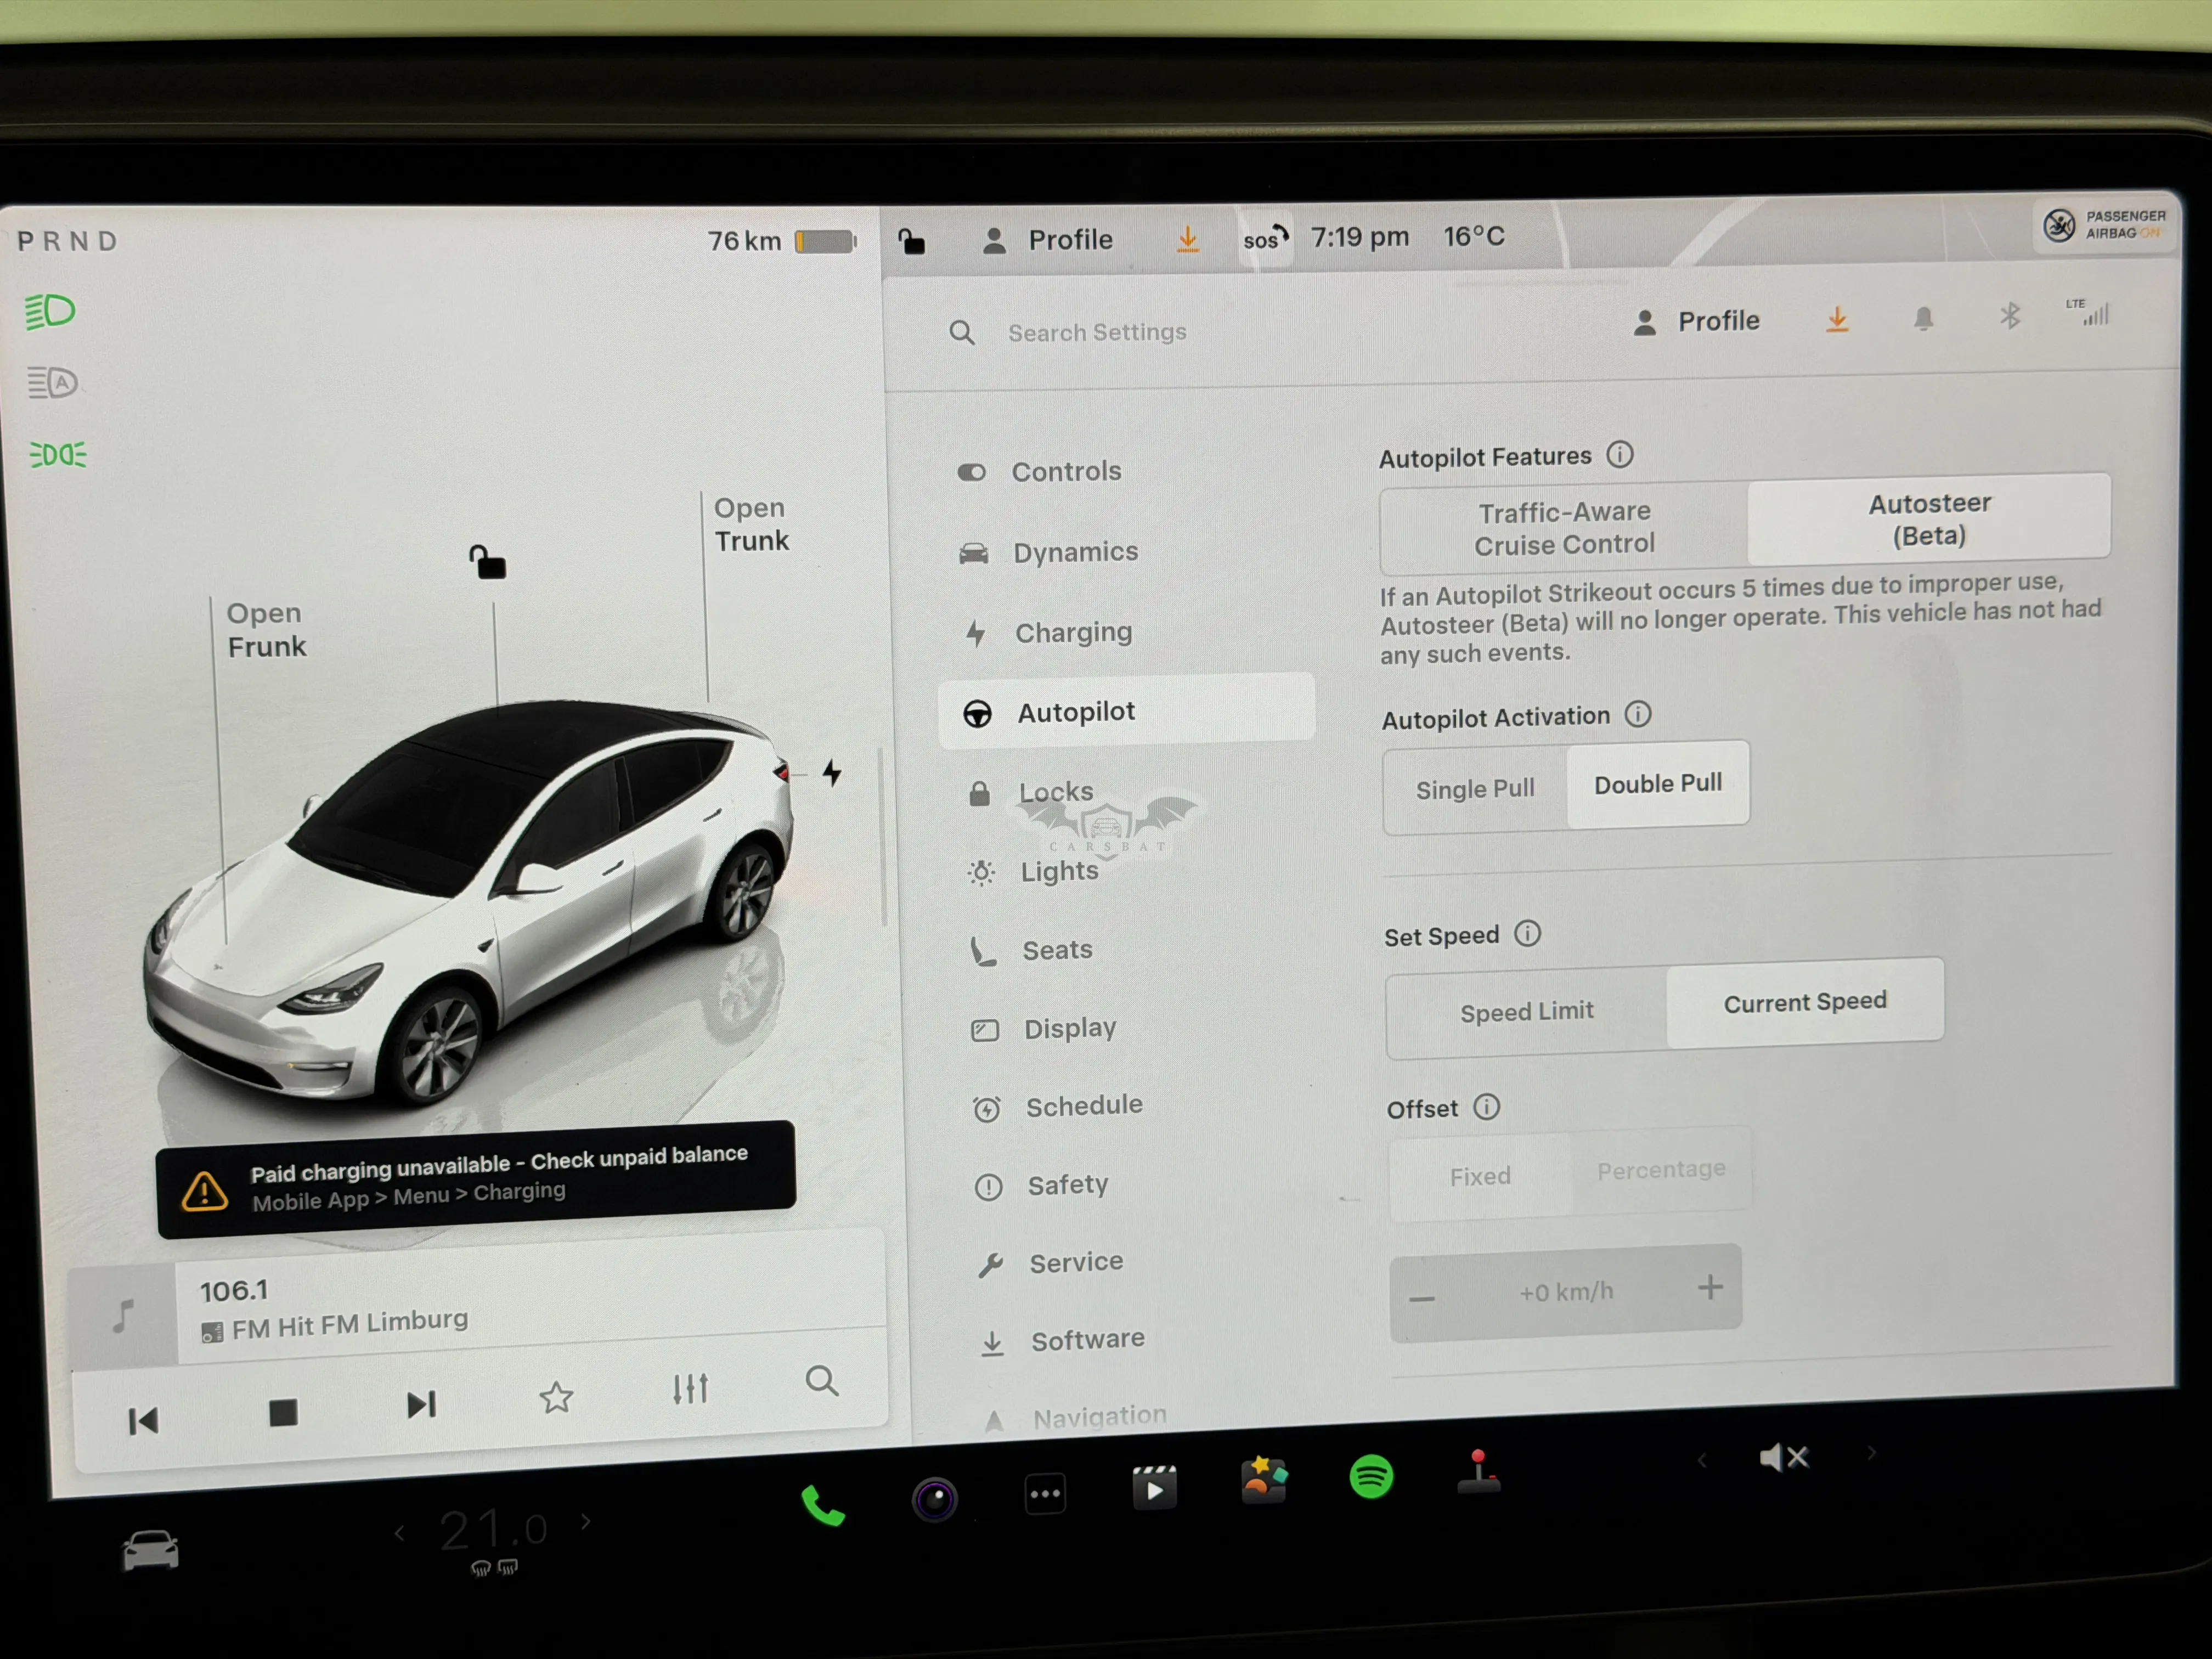The height and width of the screenshot is (1659, 2212).
Task: Open the app launcher three dots
Action: (1046, 1494)
